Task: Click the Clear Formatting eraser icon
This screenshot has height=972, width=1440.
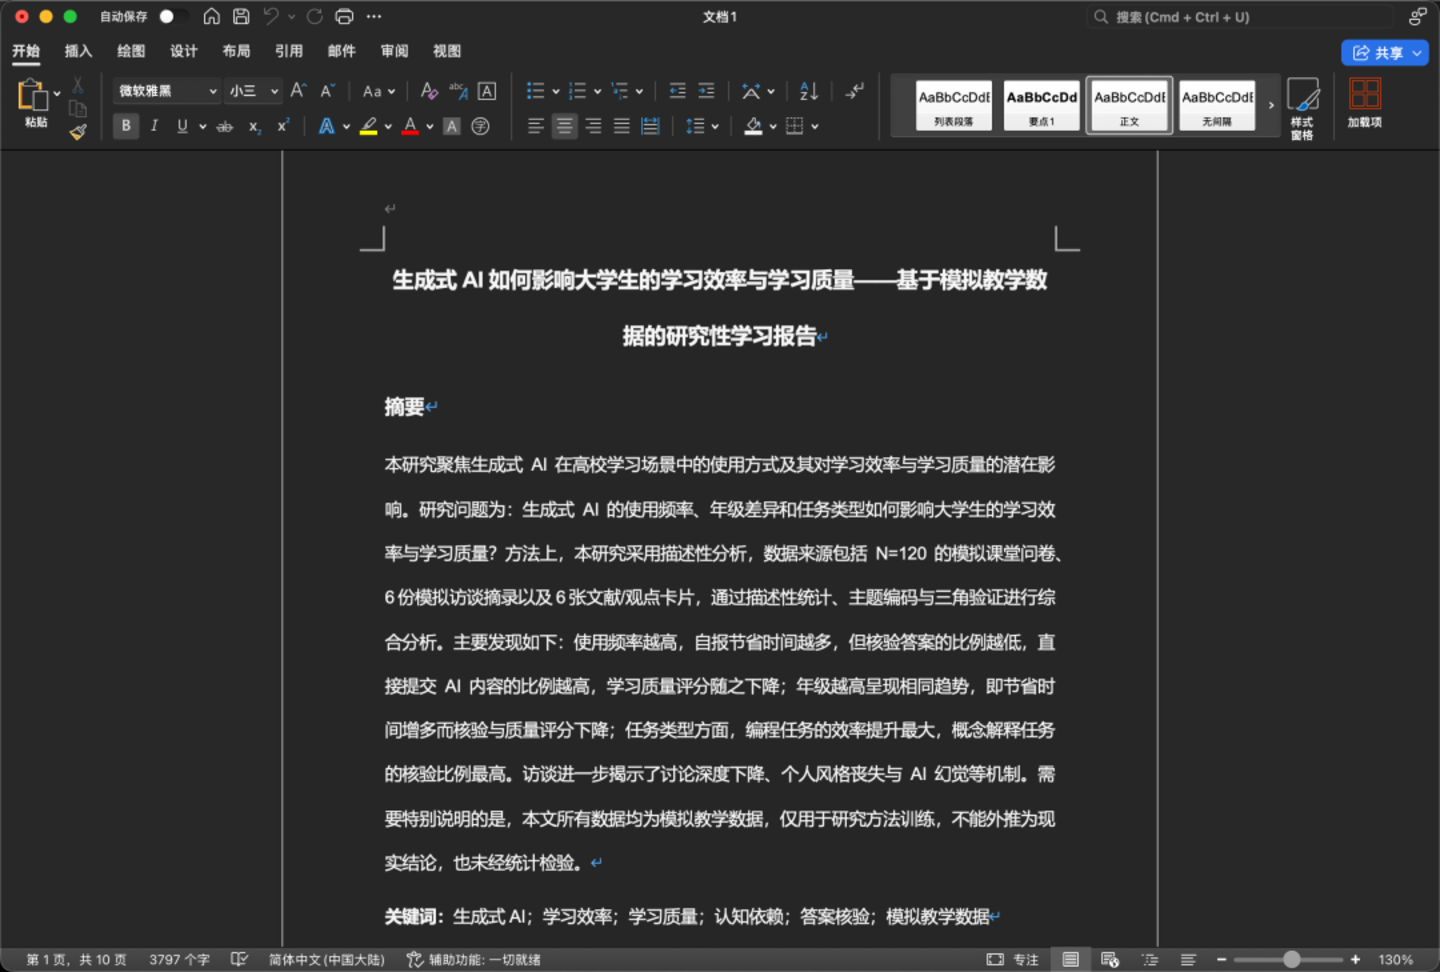Action: 429,91
